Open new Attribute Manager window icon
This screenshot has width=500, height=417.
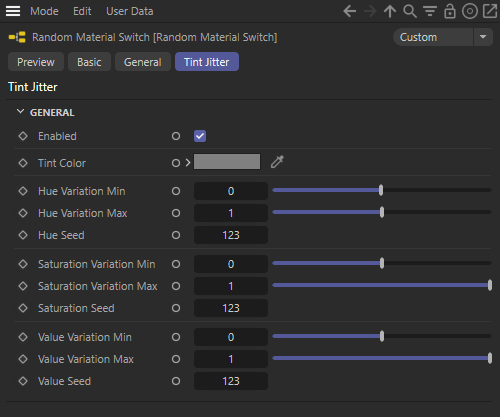tap(490, 11)
